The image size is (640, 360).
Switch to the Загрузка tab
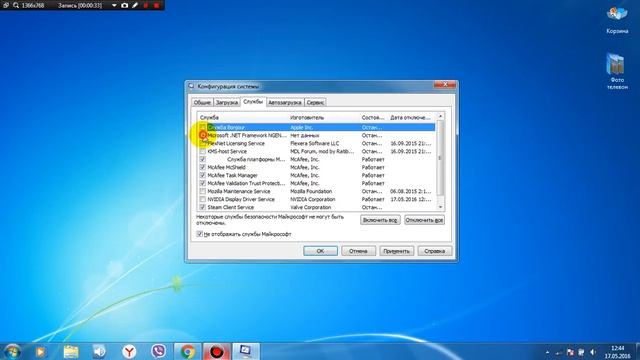pos(227,102)
